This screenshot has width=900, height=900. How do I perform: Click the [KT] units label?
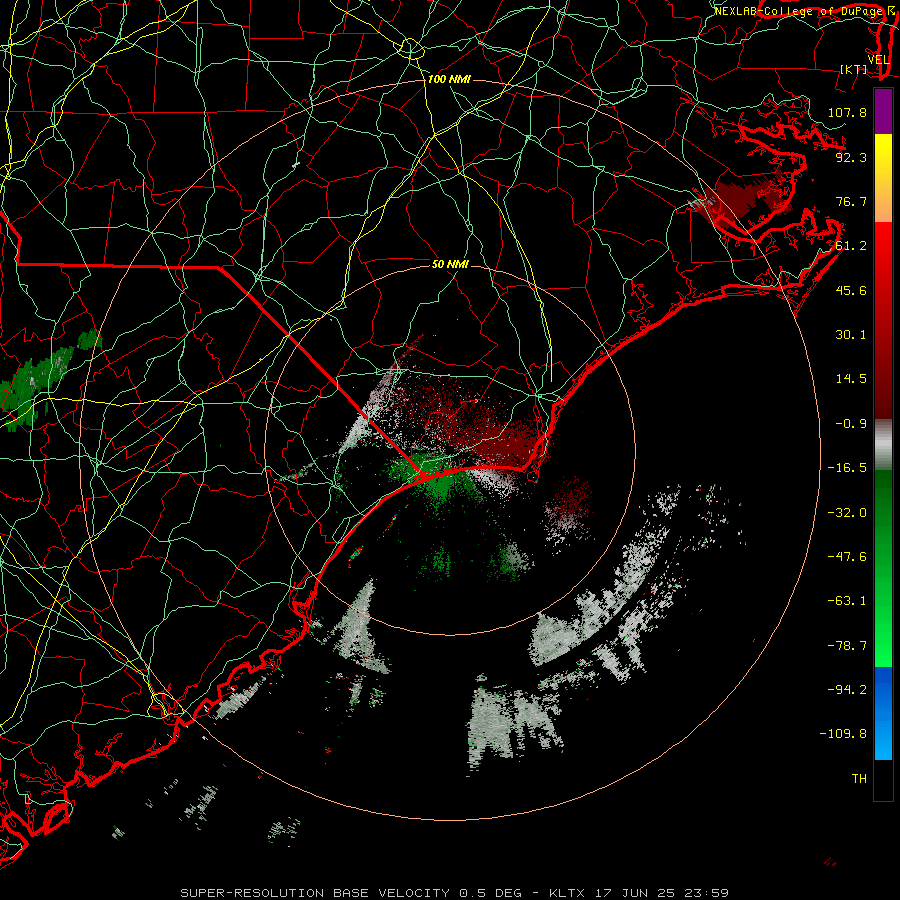tap(854, 69)
